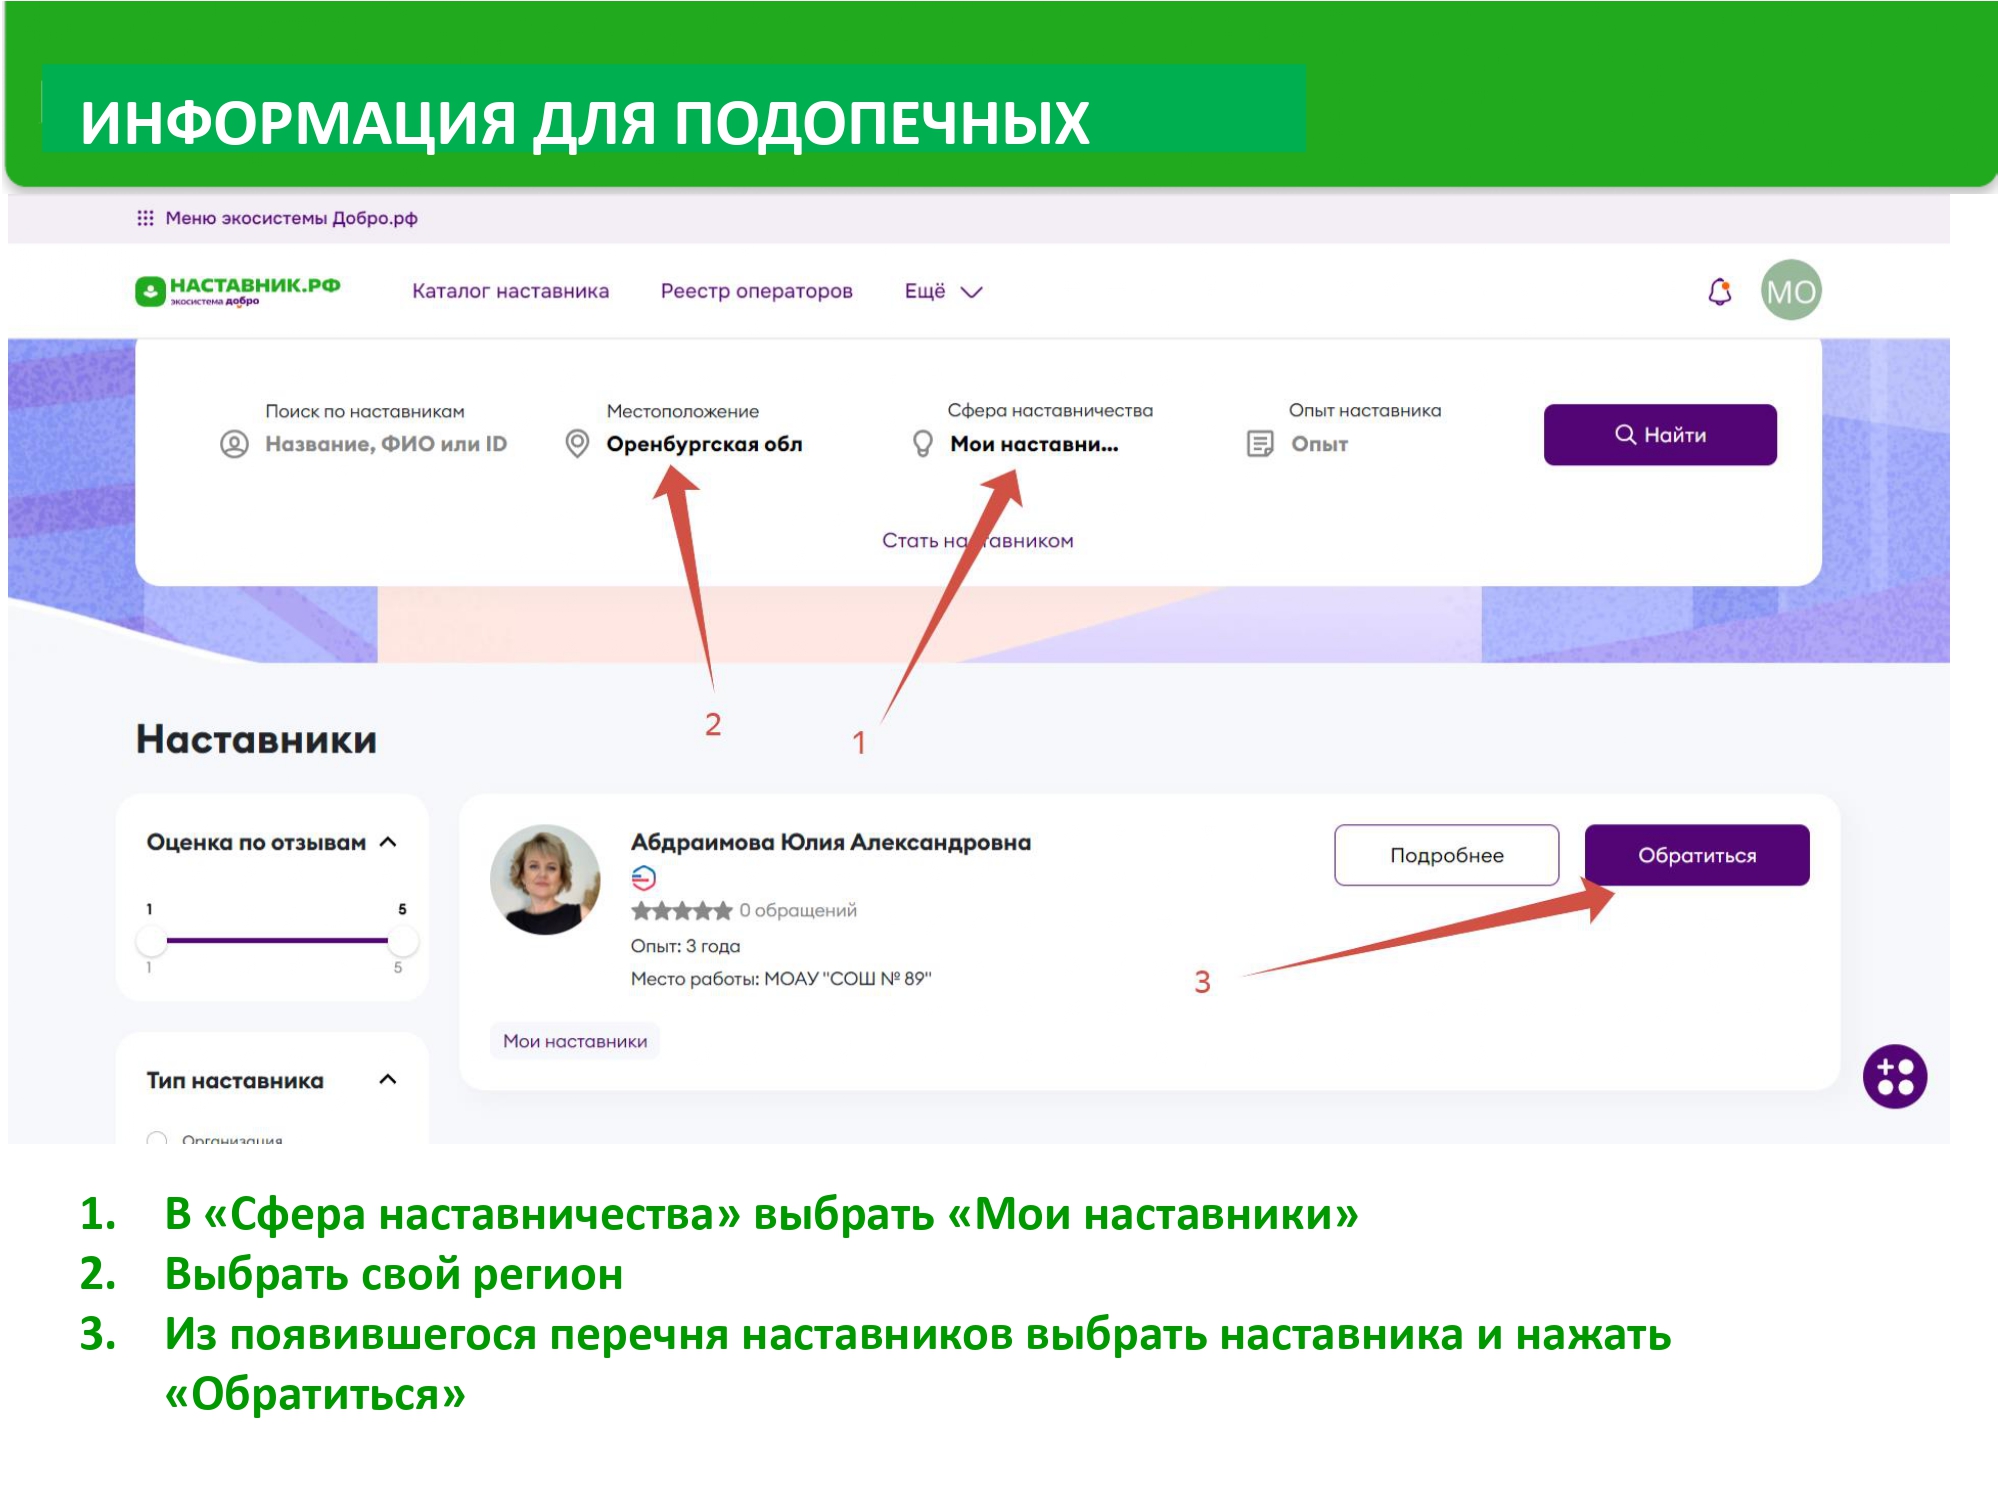Click the lightbulb mentorship sphere icon
The width and height of the screenshot is (1998, 1499).
(922, 443)
